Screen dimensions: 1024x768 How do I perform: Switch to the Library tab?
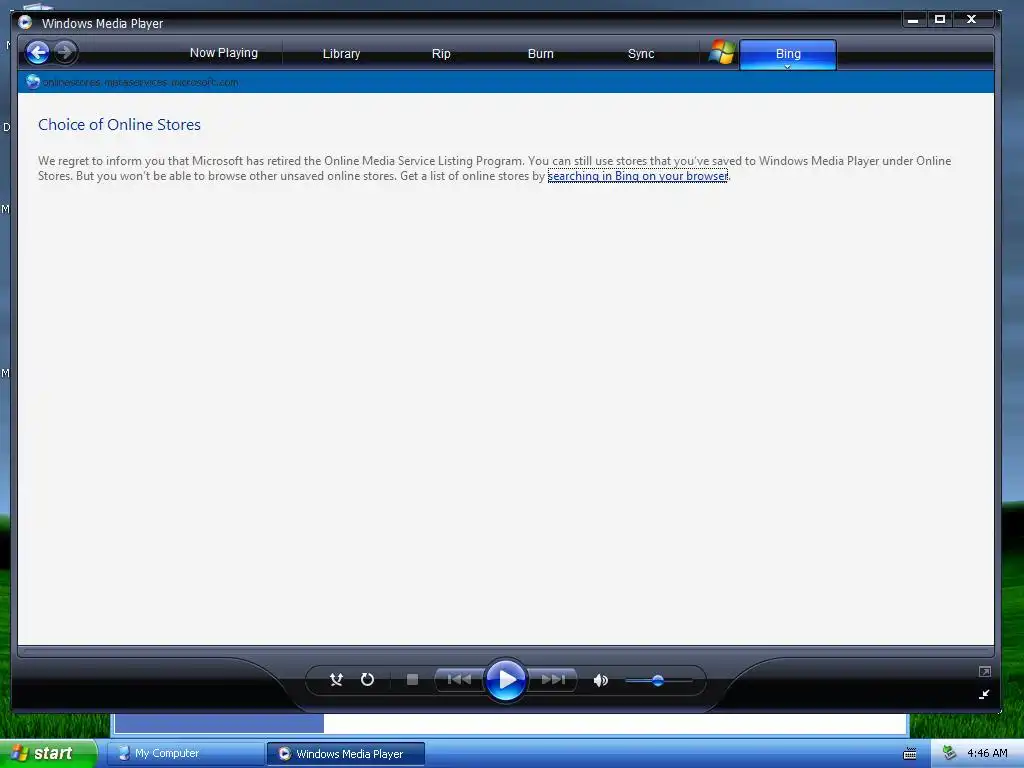pyautogui.click(x=341, y=54)
